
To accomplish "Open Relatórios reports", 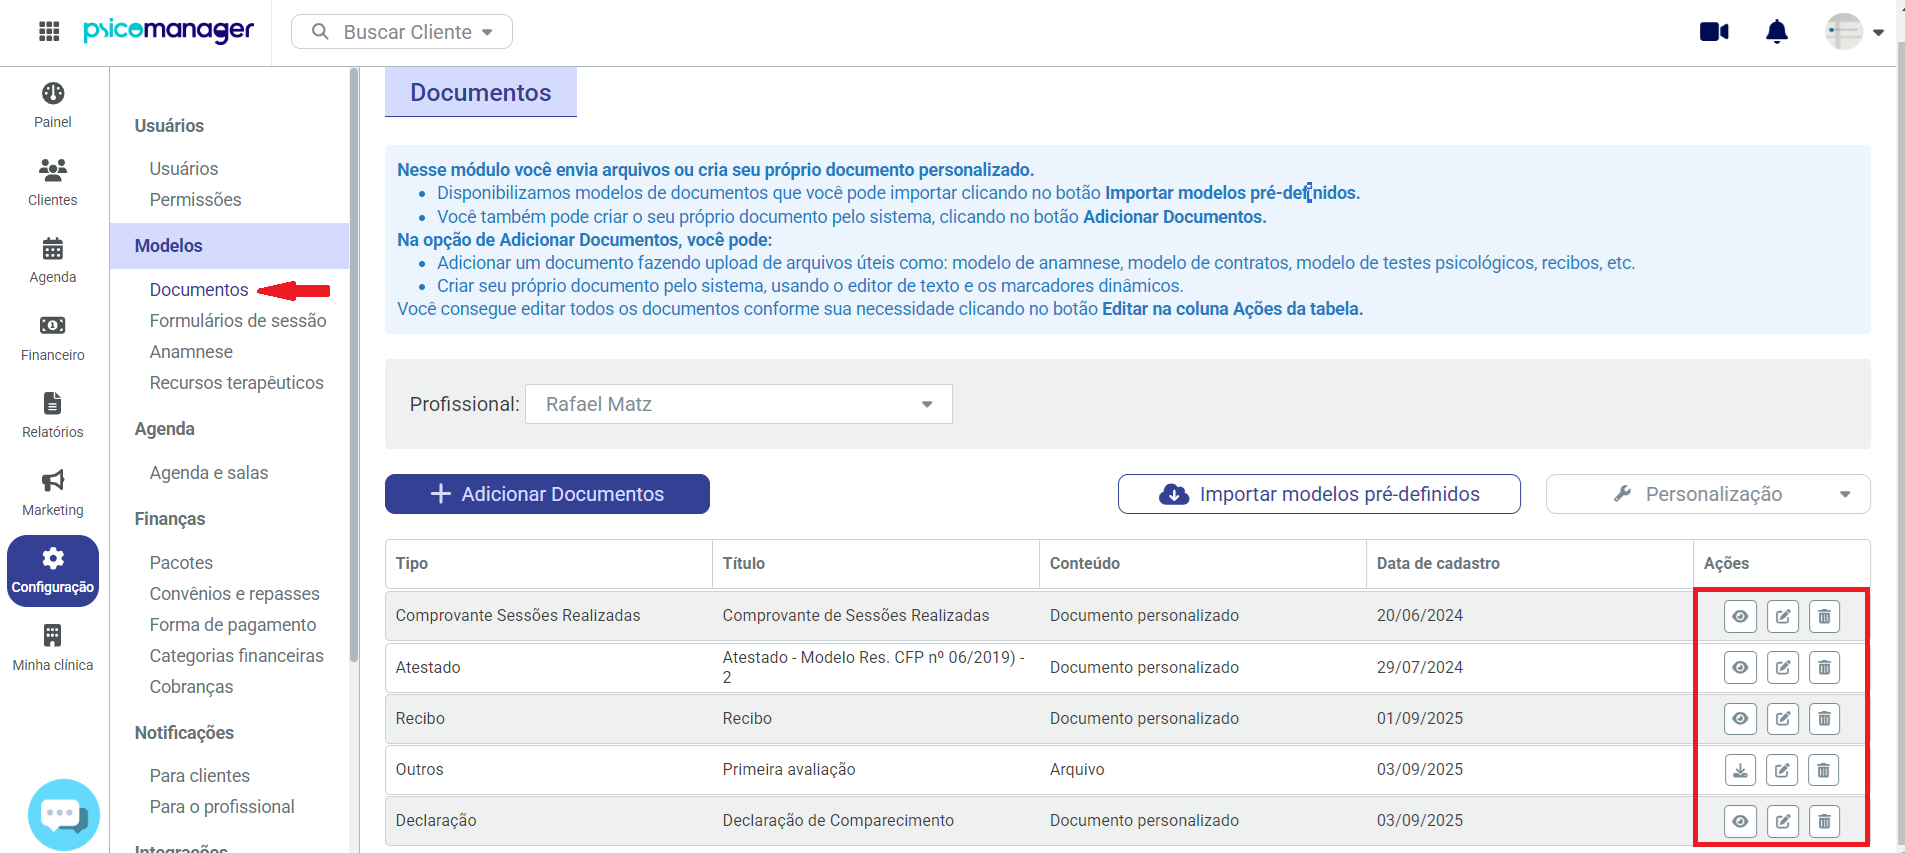I will pos(53,415).
